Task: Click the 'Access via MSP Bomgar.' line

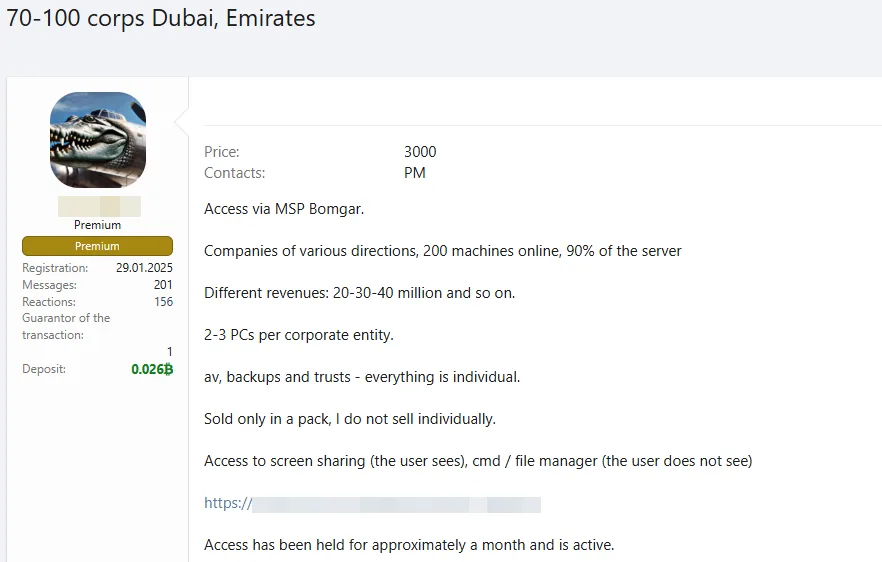Action: coord(284,209)
